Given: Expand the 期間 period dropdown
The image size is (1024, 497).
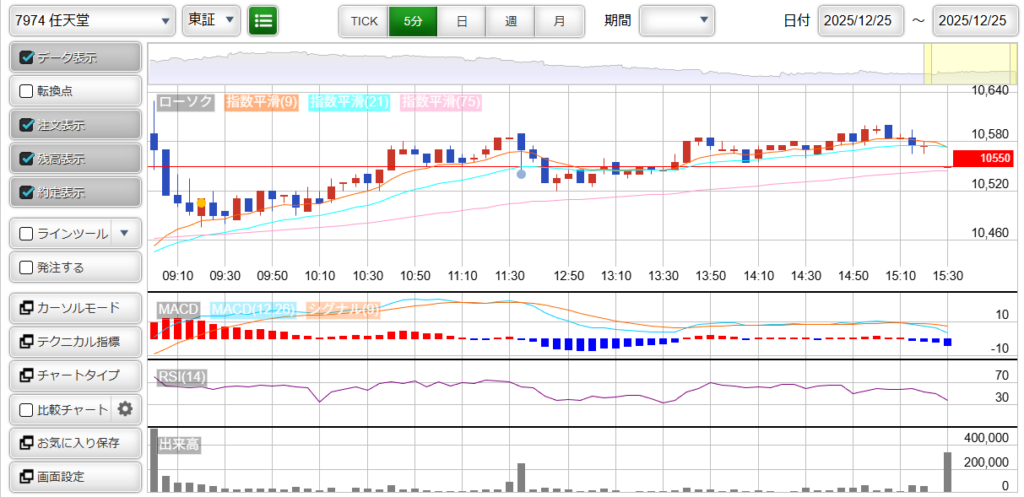Looking at the screenshot, I should point(677,20).
